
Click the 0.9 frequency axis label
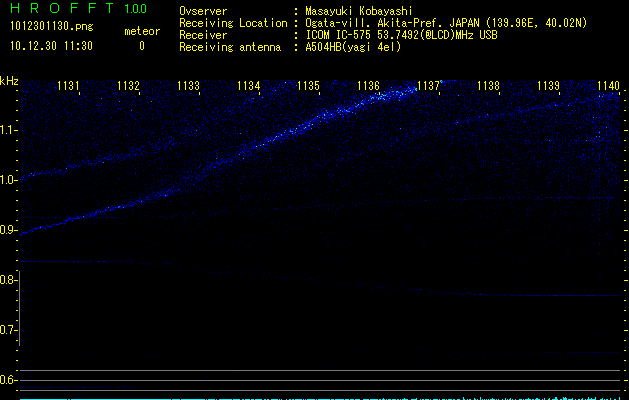point(8,230)
